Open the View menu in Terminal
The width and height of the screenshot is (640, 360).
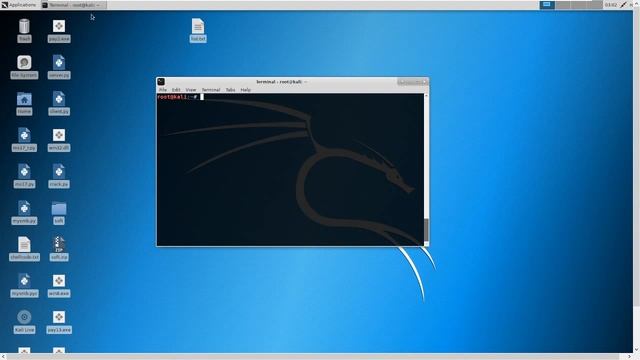[x=191, y=90]
